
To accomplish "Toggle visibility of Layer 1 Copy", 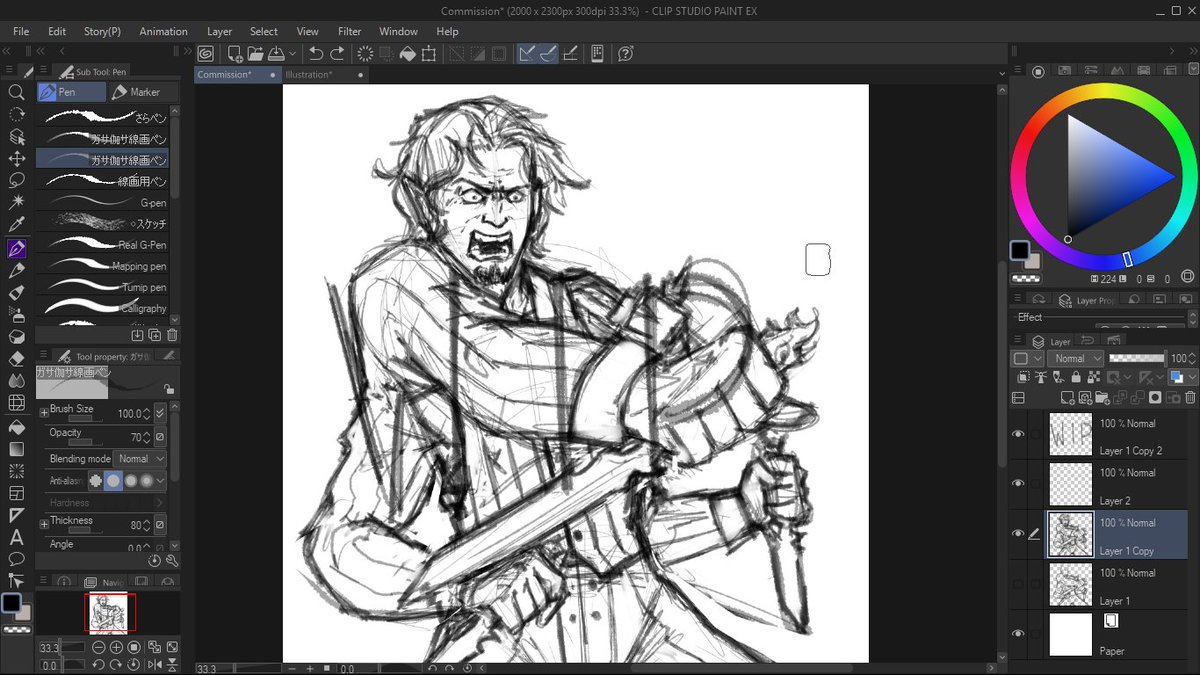I will point(1018,534).
